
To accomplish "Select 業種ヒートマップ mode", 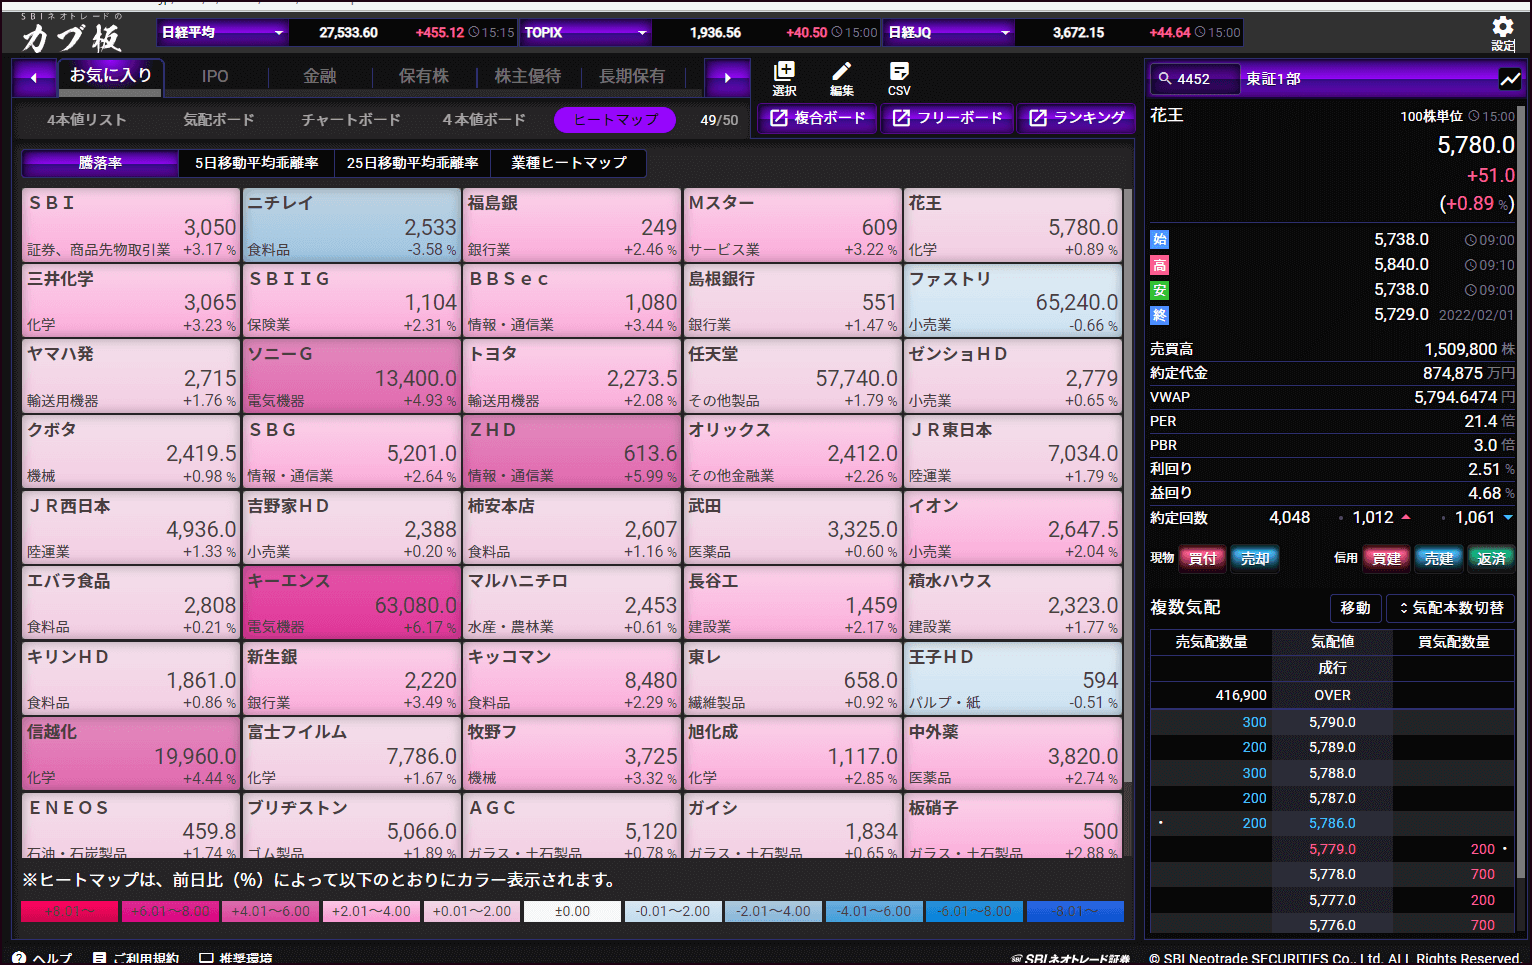I will 569,162.
